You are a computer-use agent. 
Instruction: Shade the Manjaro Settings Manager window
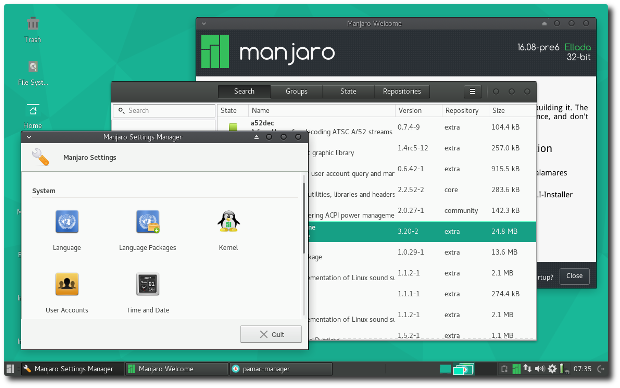256,137
